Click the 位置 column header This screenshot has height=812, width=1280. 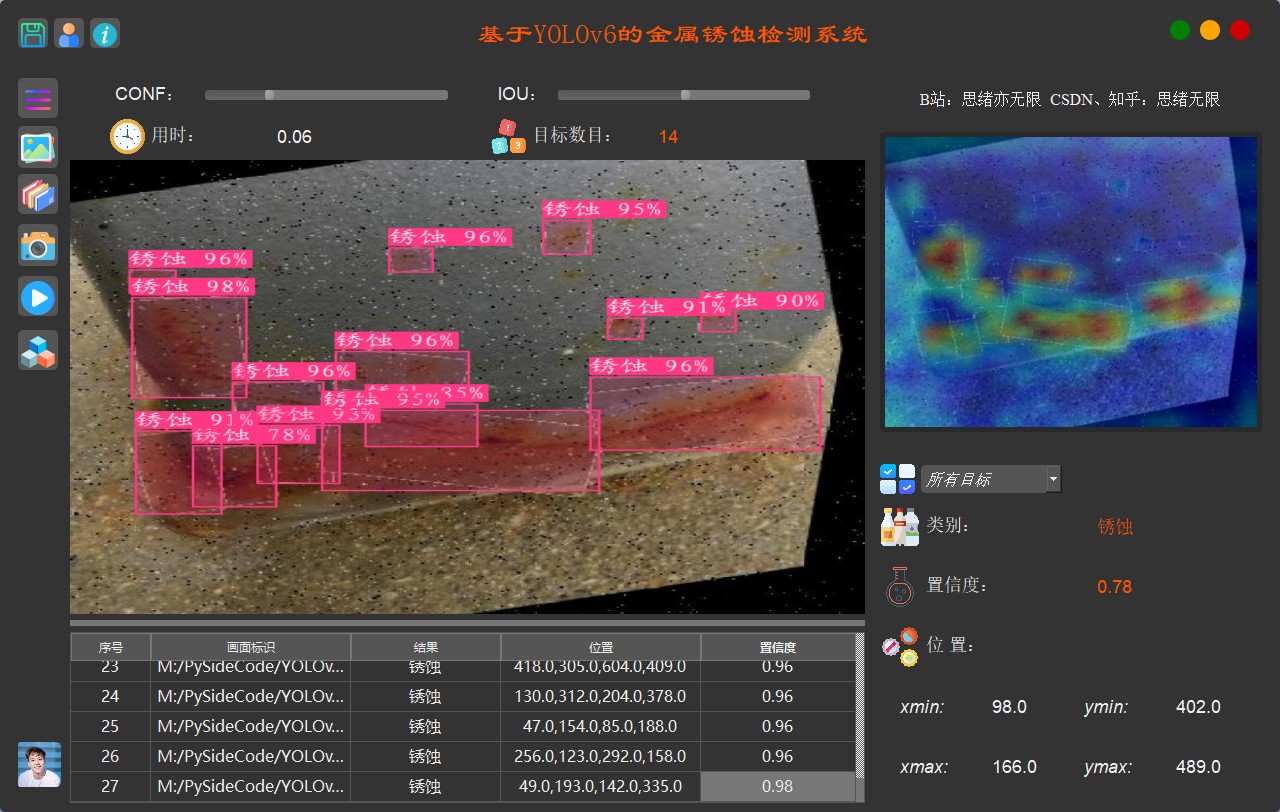[x=600, y=647]
